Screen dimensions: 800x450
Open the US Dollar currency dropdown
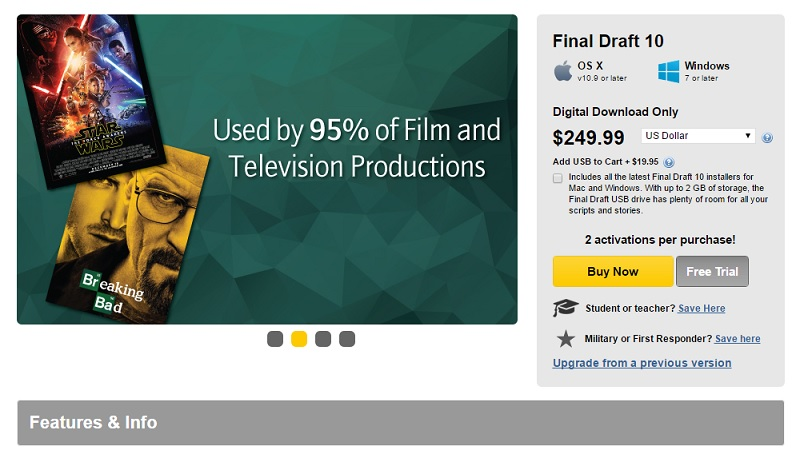(x=698, y=136)
